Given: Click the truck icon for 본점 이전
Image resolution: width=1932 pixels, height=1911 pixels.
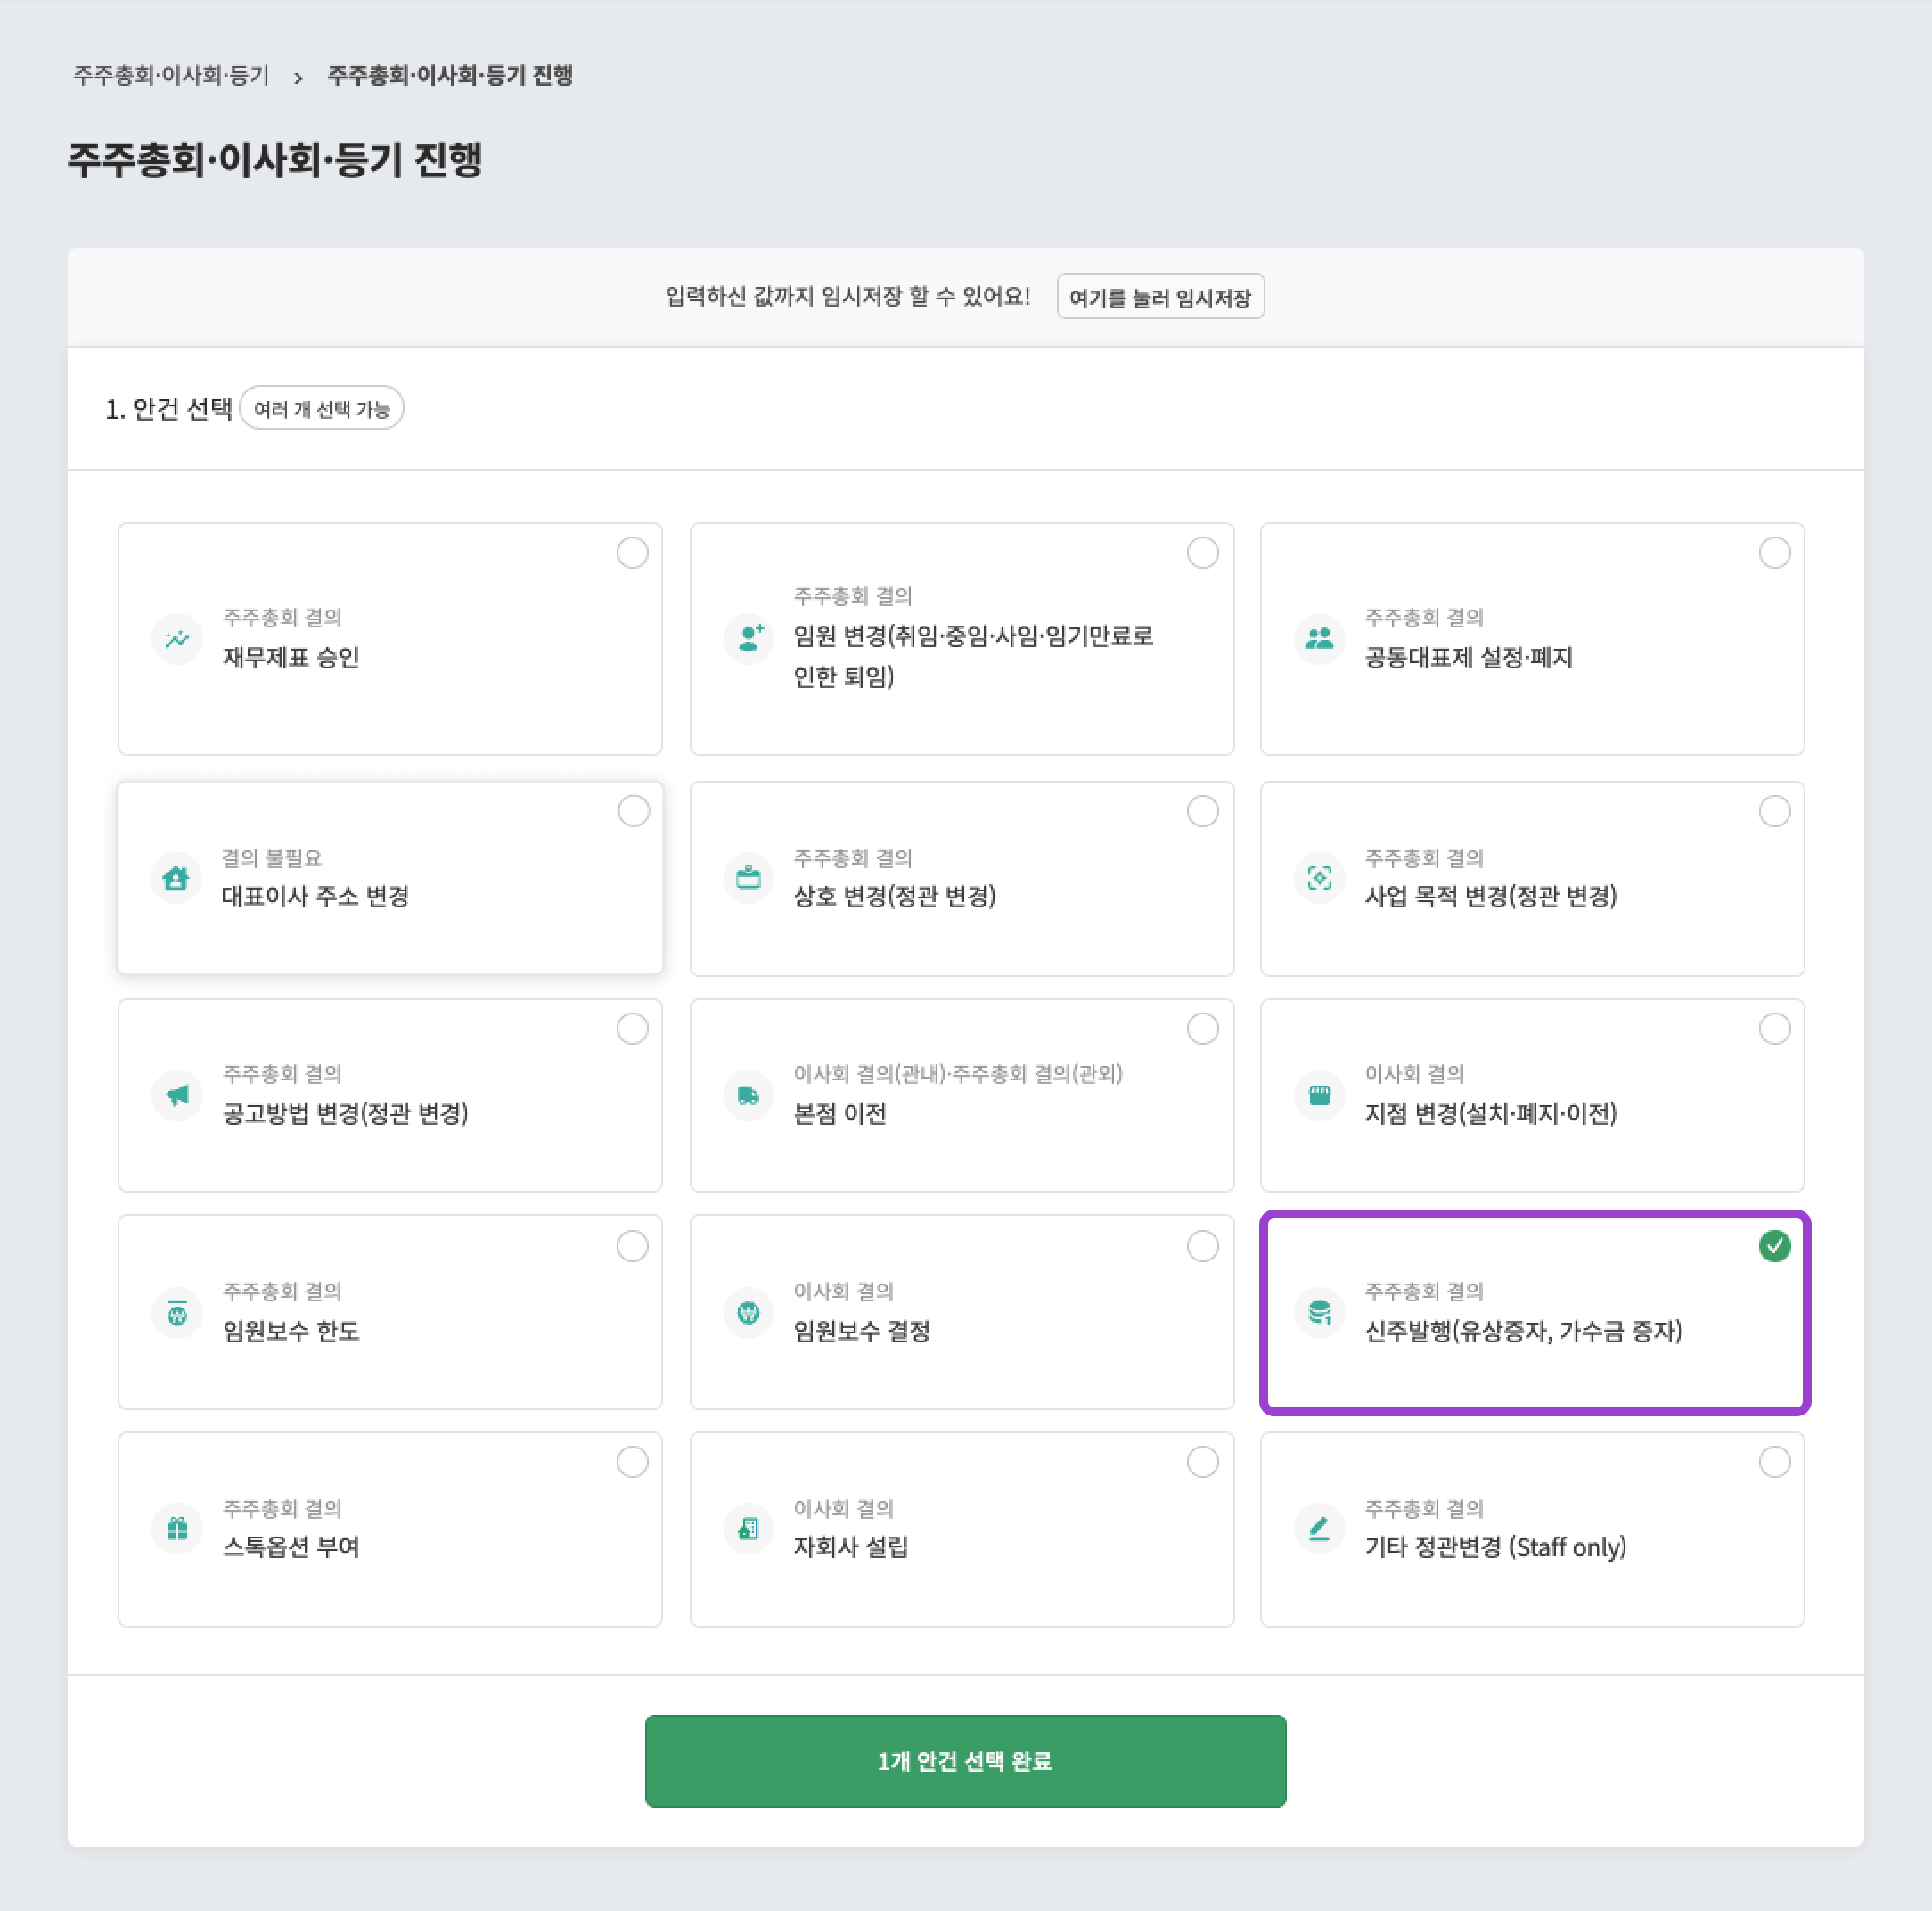Looking at the screenshot, I should [748, 1095].
